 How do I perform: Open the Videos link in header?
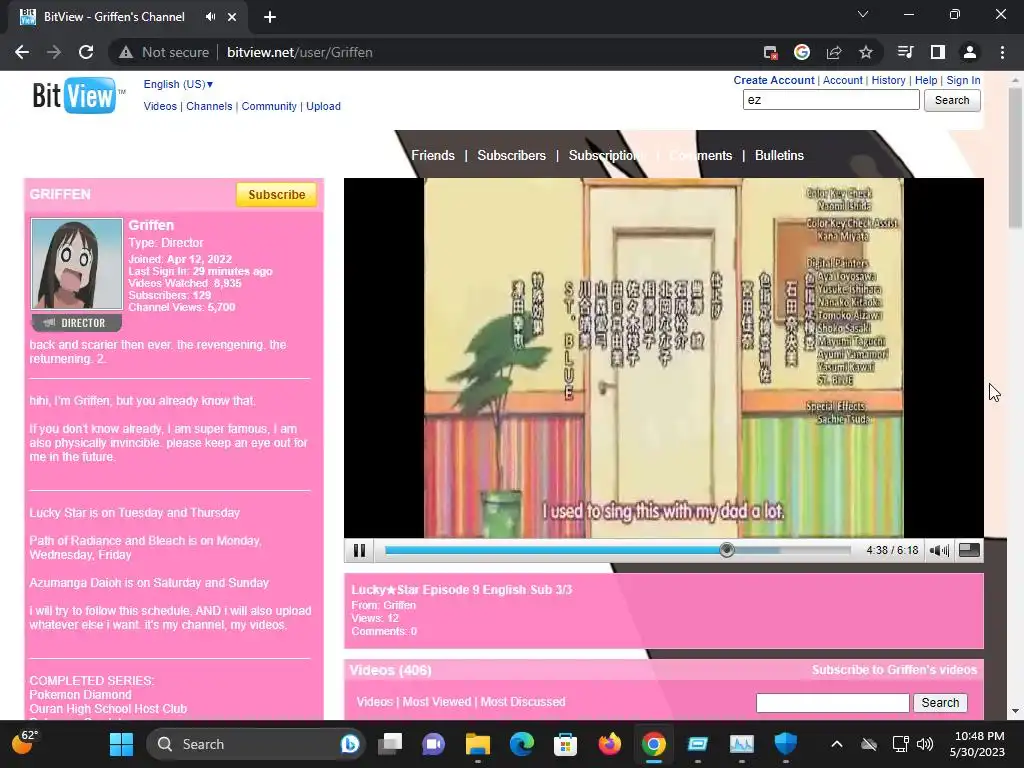point(160,106)
